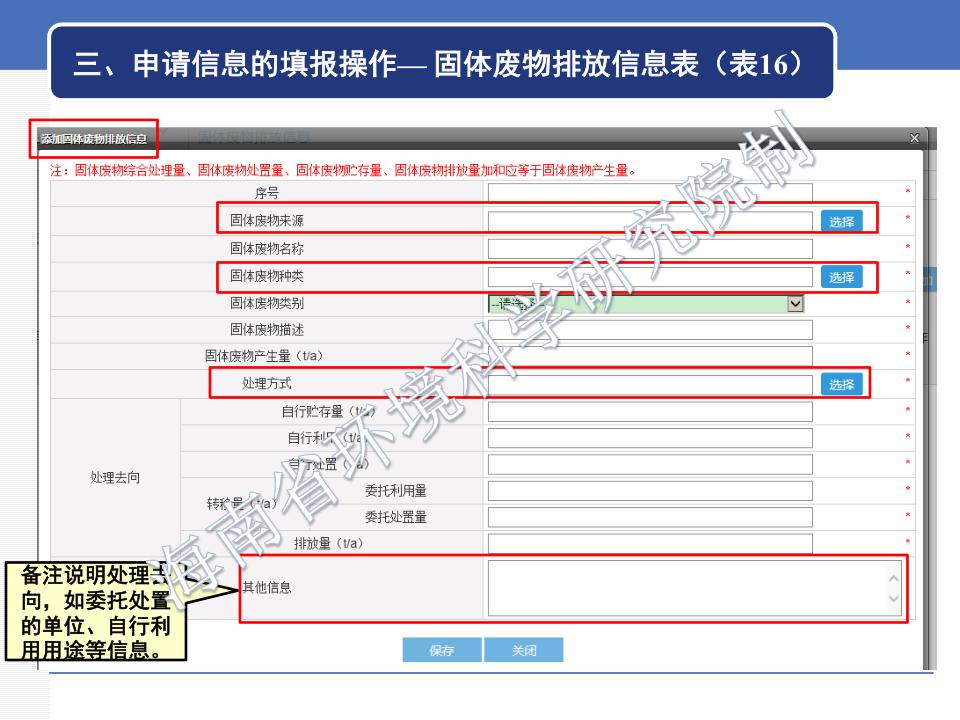Screen dimensions: 960x720
Task: Click the red 注 note text
Action: 343,170
